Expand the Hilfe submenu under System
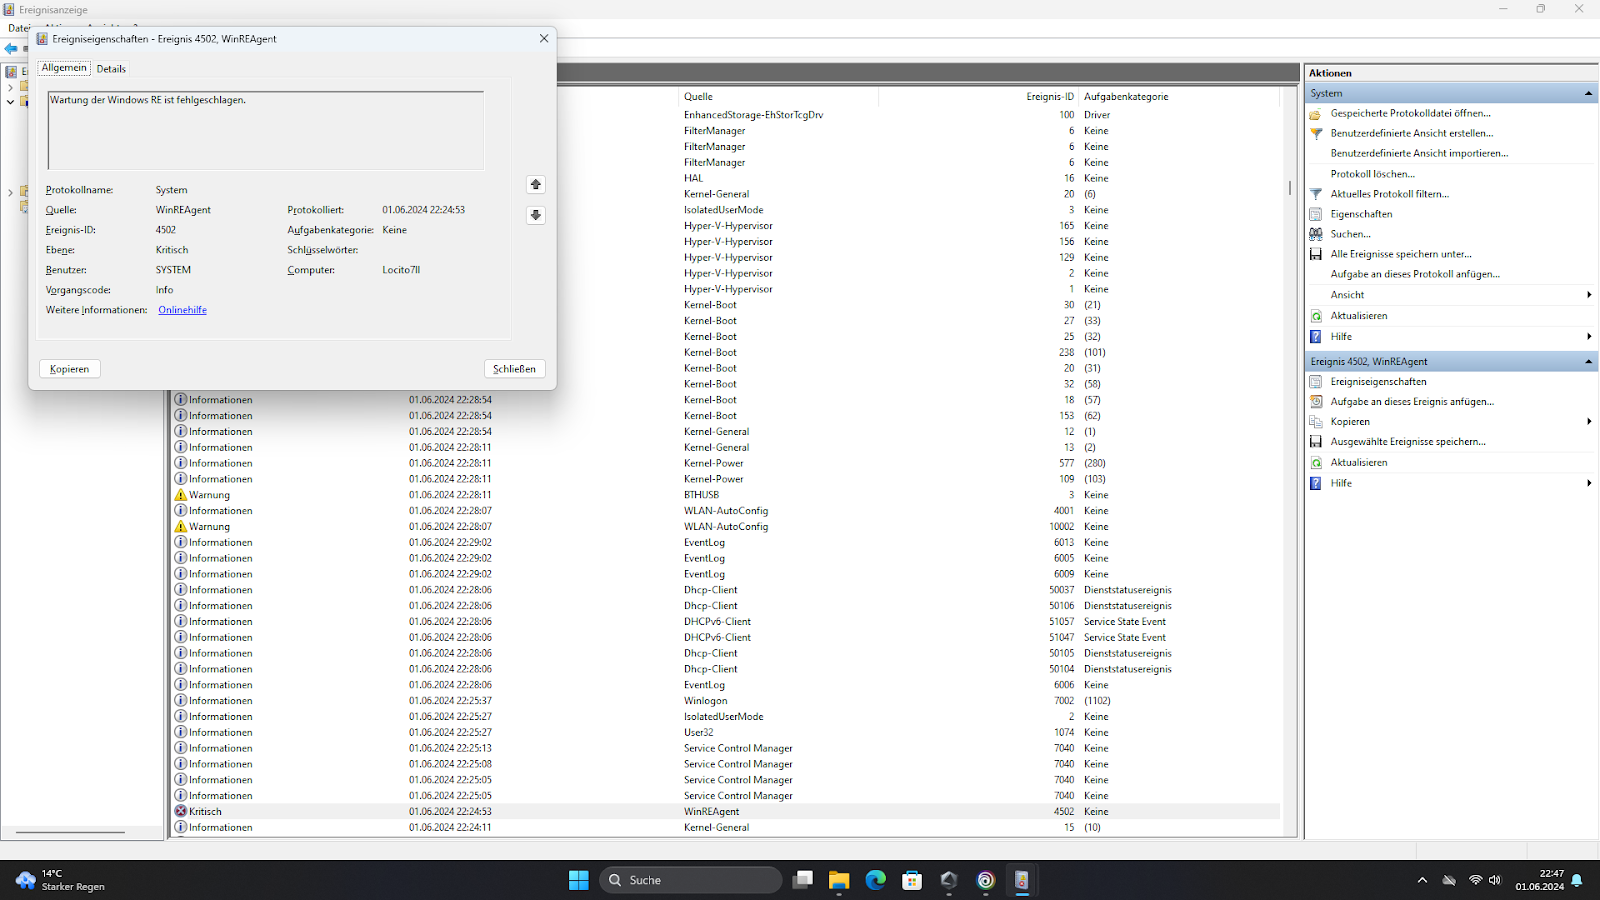The image size is (1600, 900). coord(1589,337)
